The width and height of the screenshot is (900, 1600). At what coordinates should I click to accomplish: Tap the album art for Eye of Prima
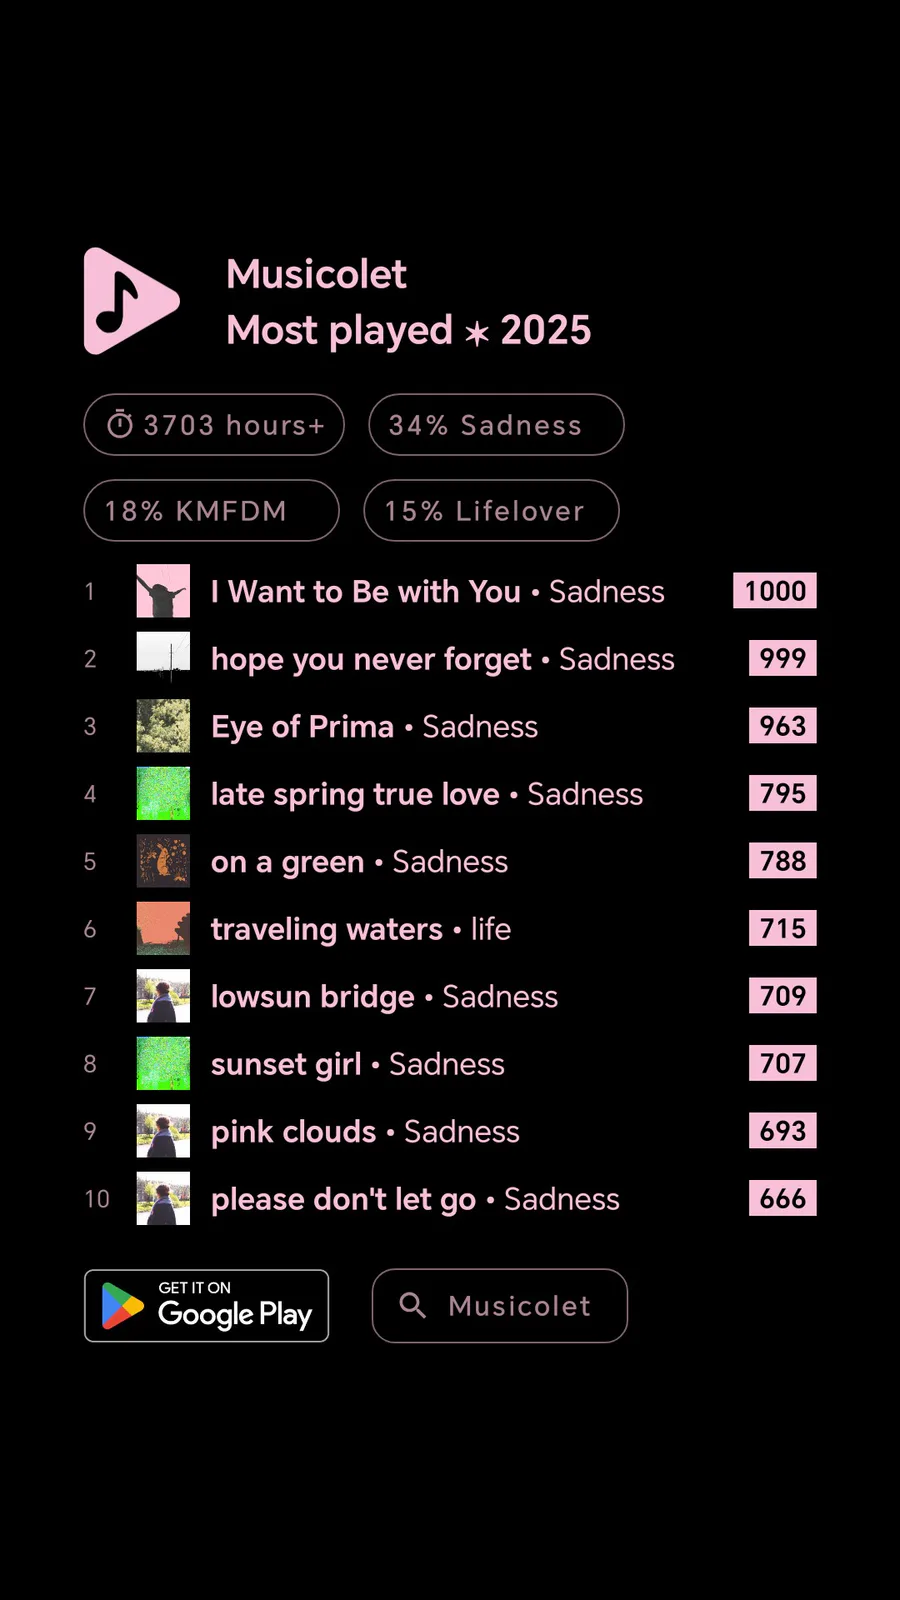pos(163,726)
